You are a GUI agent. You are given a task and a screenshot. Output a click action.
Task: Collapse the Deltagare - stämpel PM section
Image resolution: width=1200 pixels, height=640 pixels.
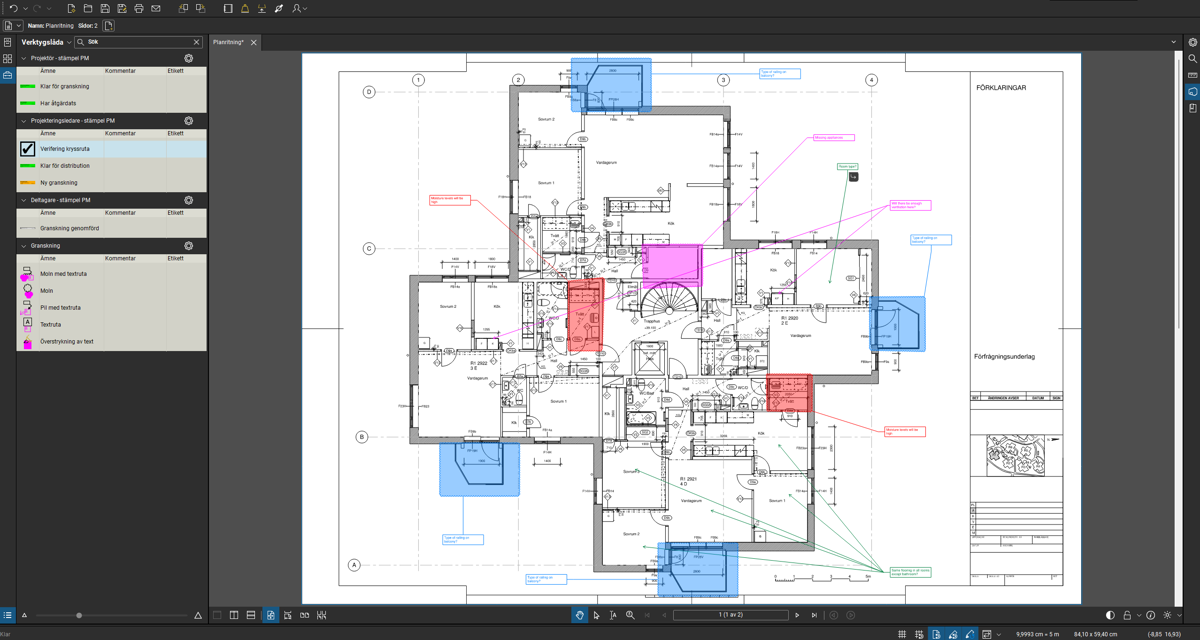[24, 200]
